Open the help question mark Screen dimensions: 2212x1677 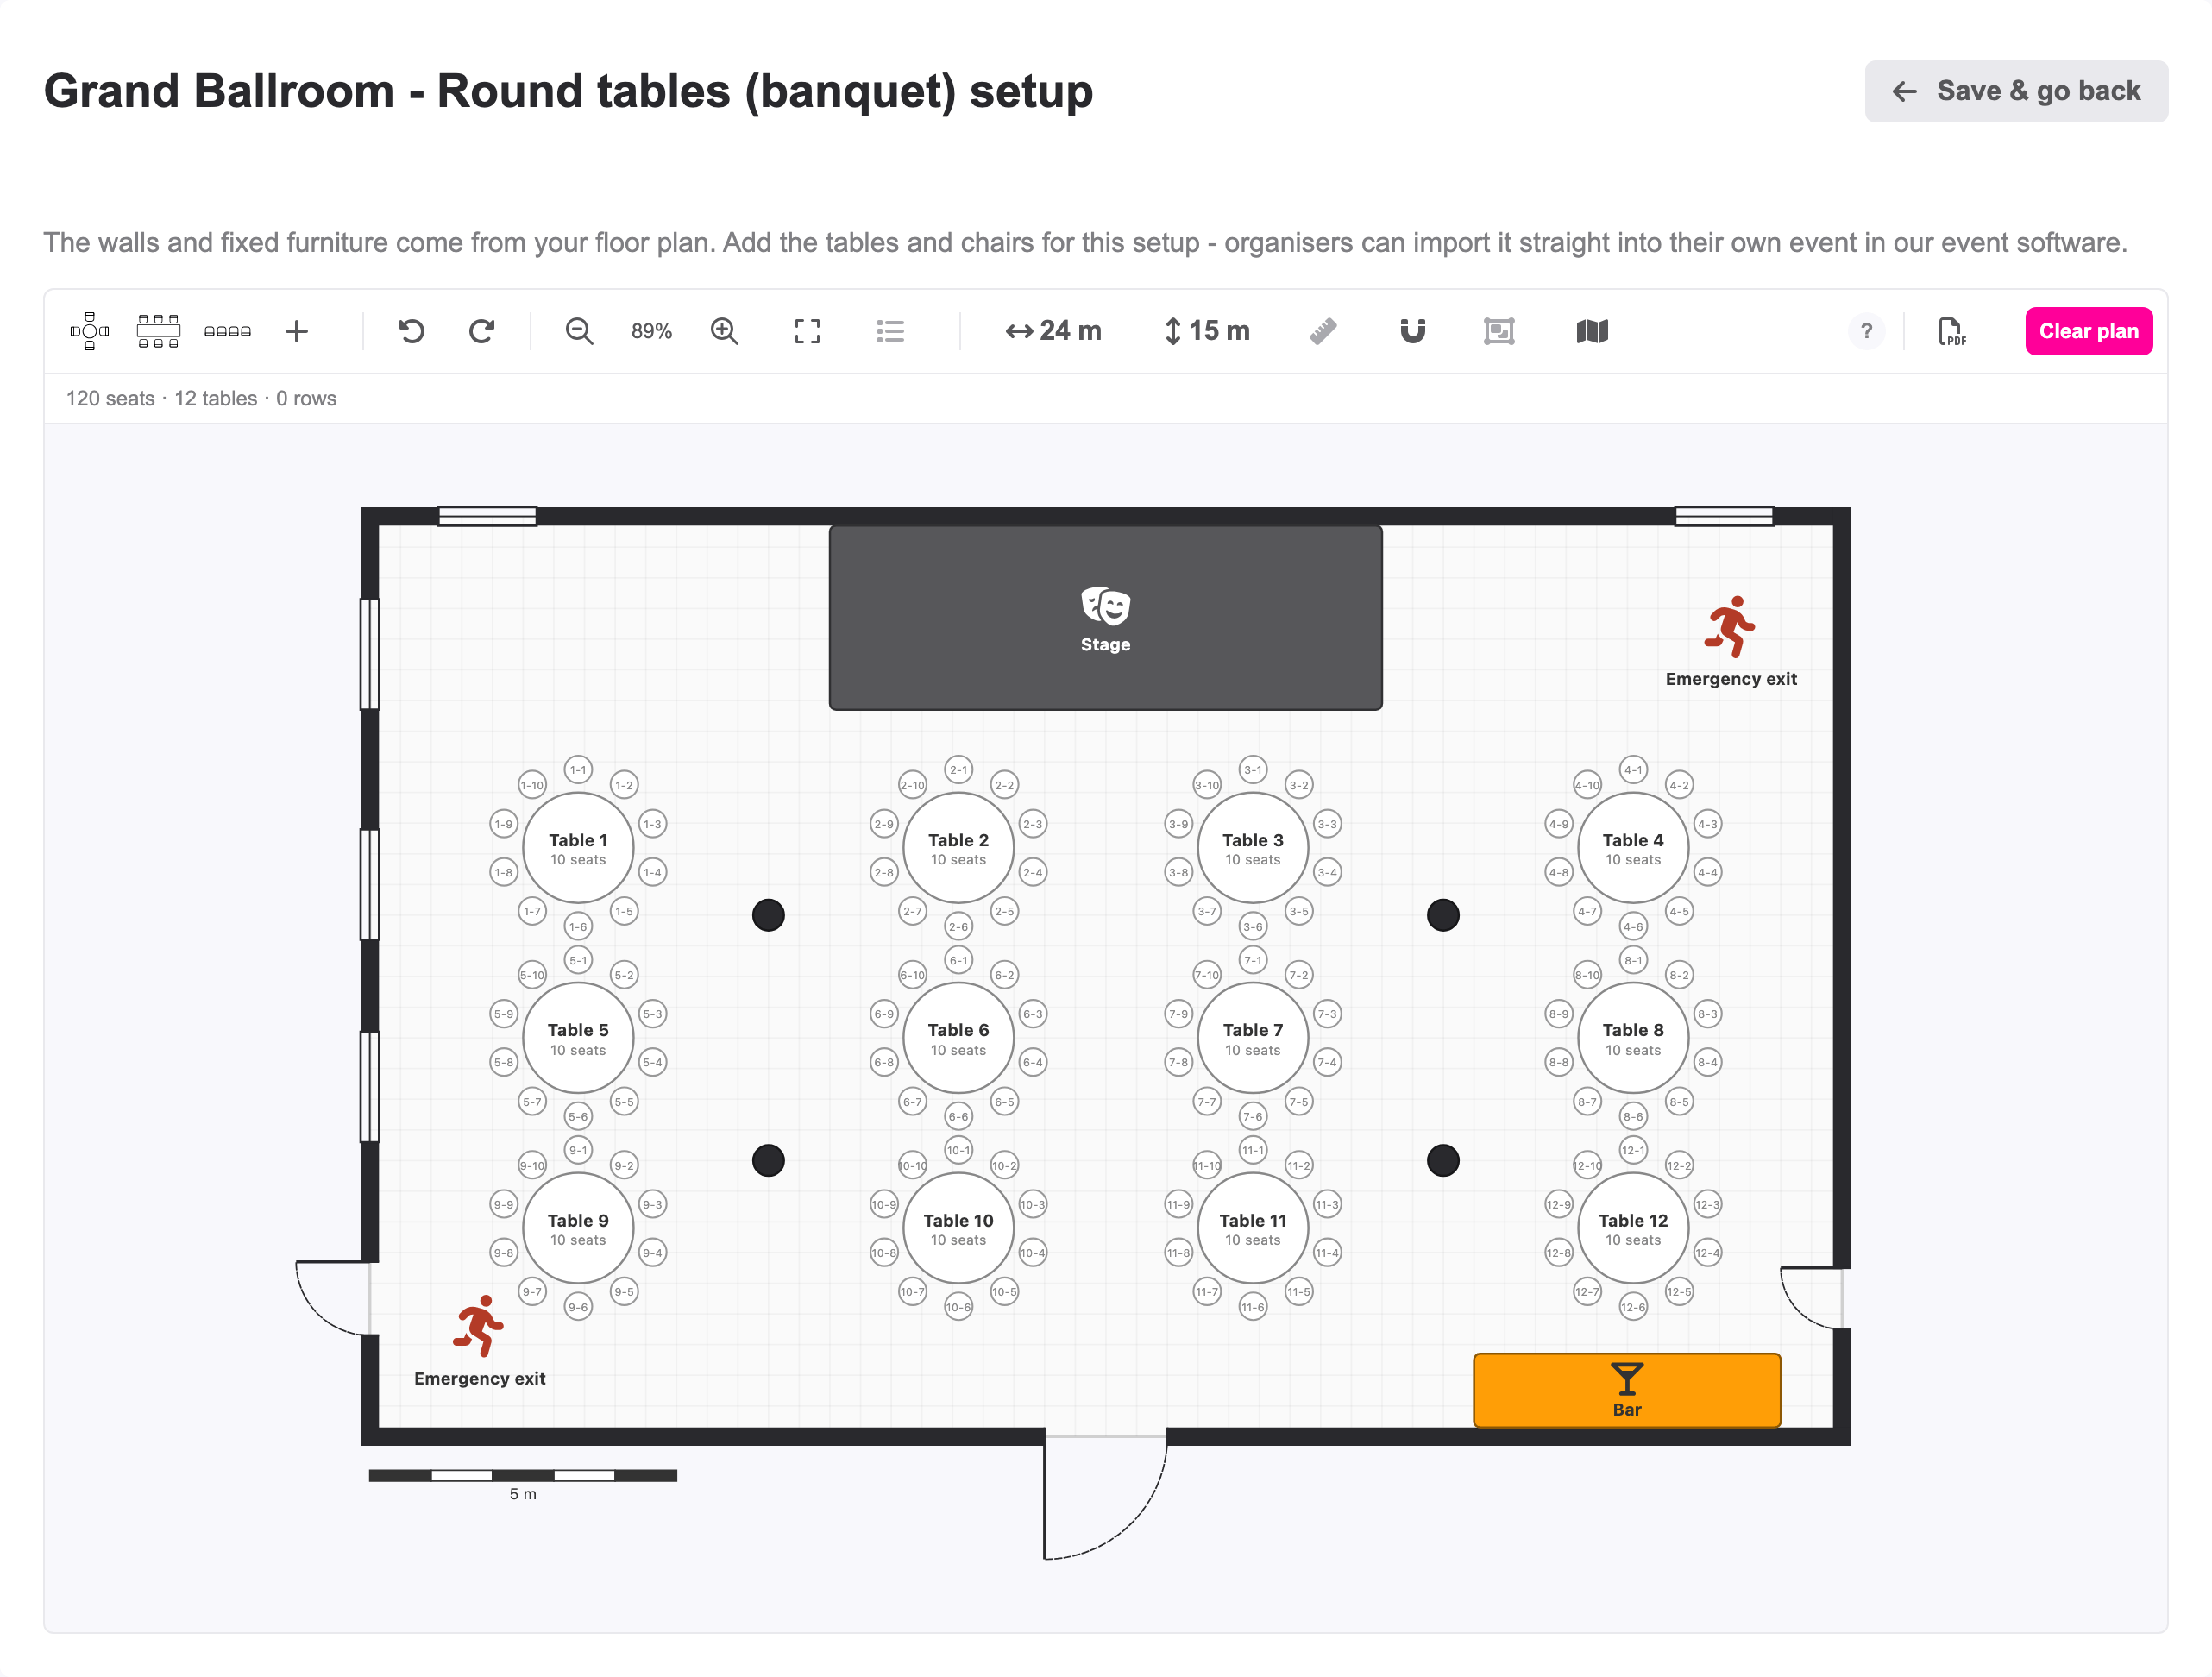[x=1866, y=331]
